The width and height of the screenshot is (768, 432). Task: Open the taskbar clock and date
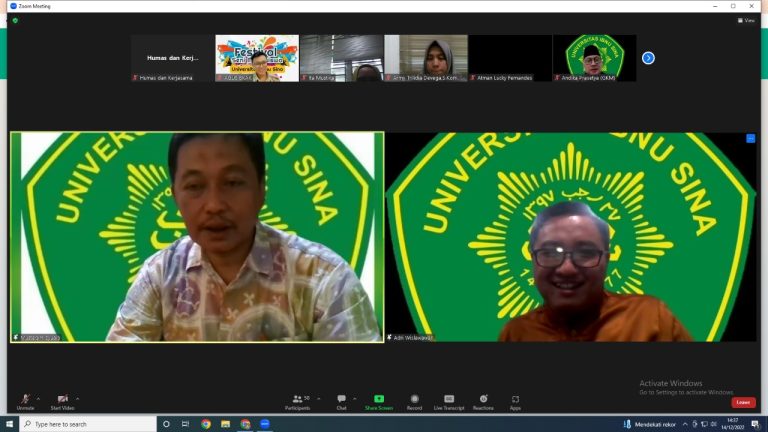tap(733, 424)
